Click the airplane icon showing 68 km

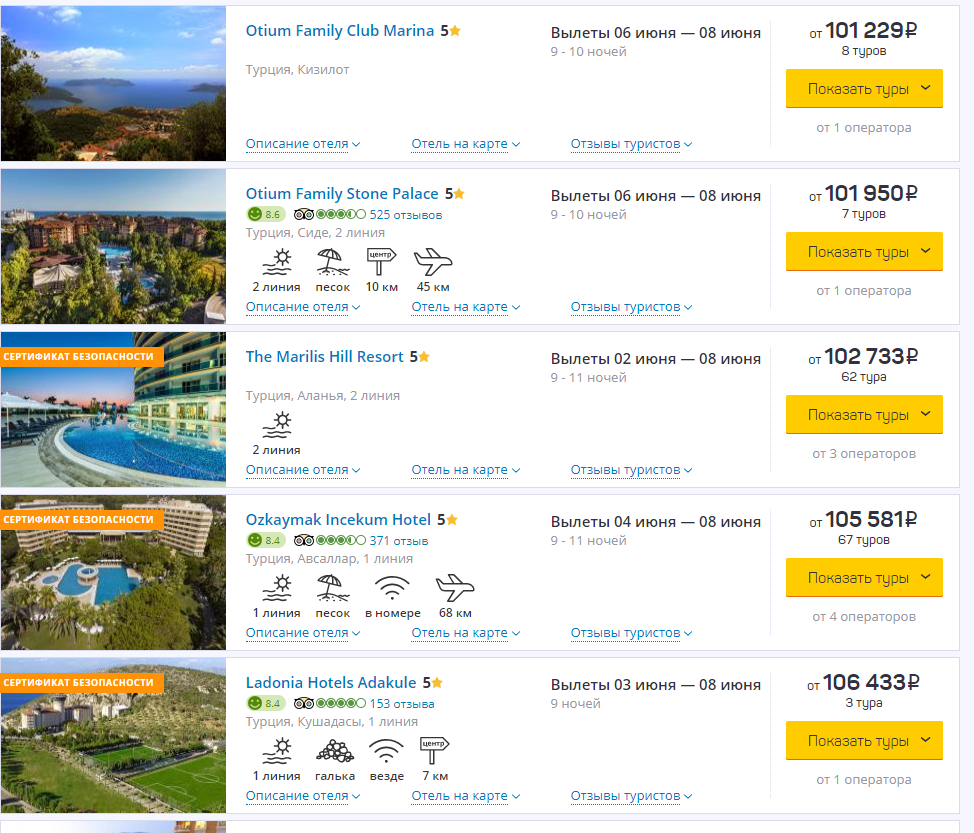point(455,588)
